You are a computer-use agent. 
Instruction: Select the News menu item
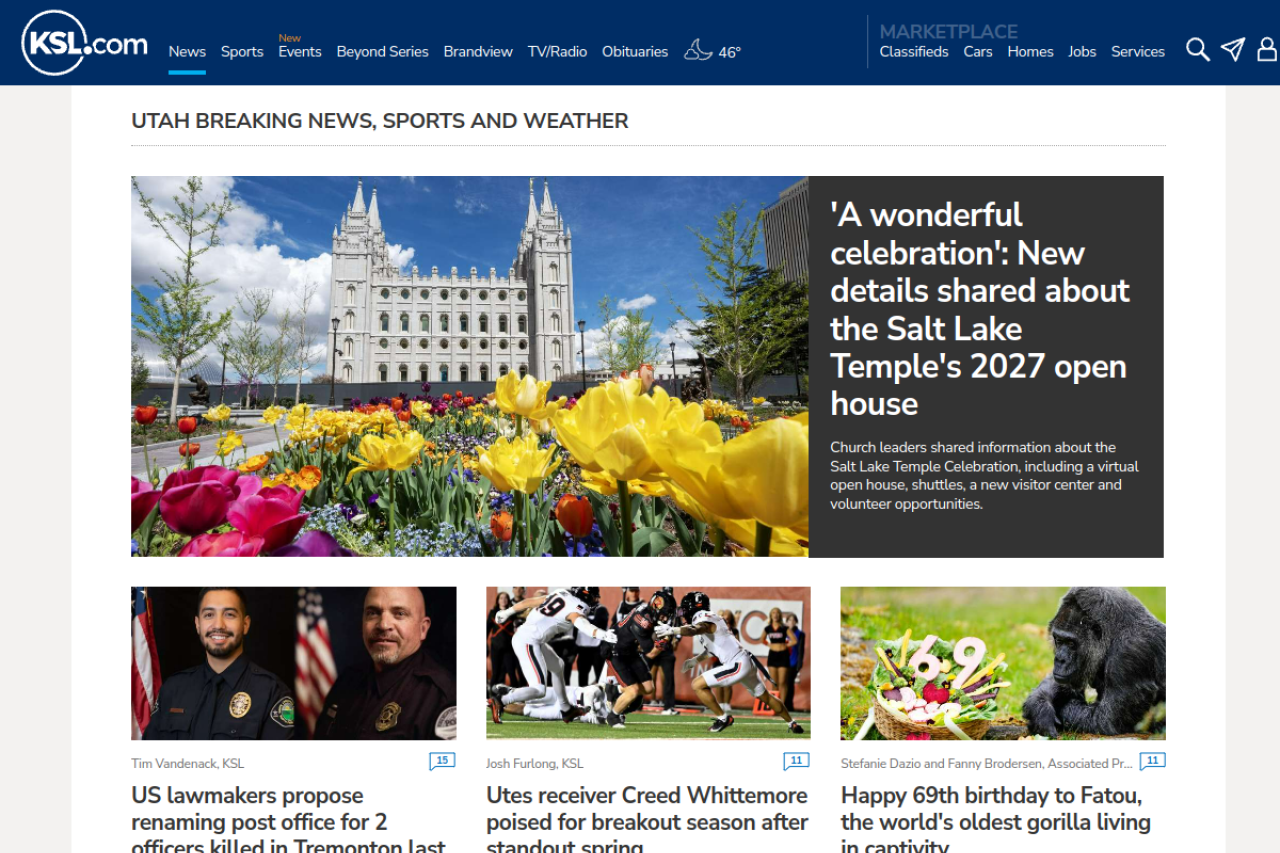coord(187,52)
